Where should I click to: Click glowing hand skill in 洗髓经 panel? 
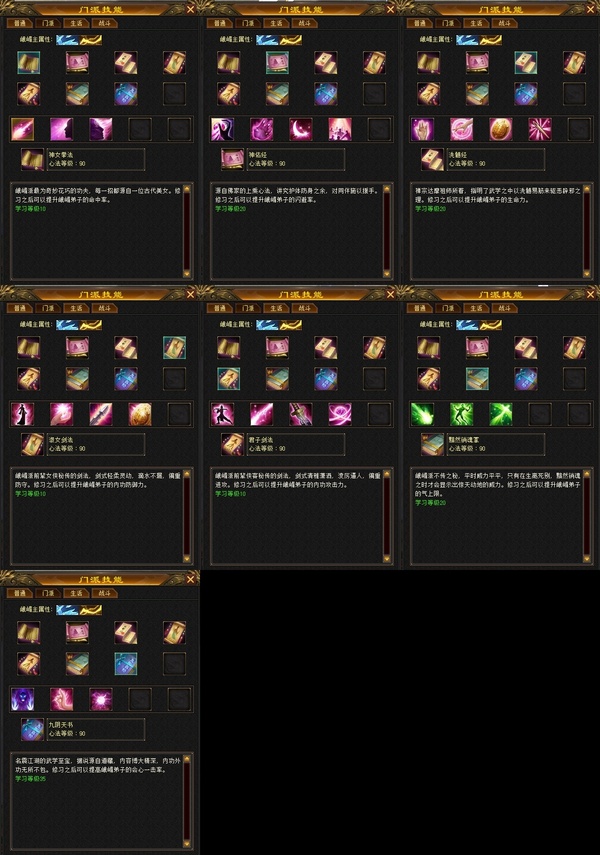point(422,129)
